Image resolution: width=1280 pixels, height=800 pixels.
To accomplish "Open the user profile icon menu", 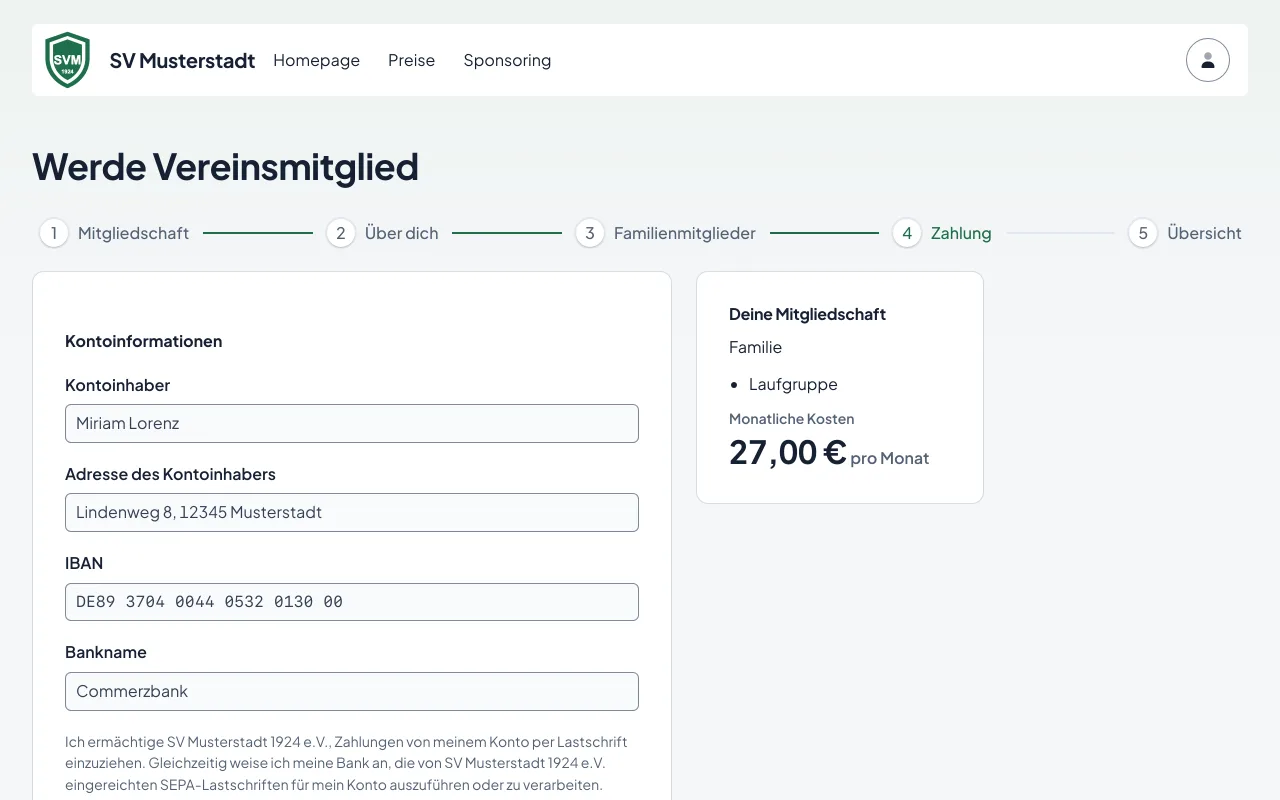I will pyautogui.click(x=1208, y=60).
